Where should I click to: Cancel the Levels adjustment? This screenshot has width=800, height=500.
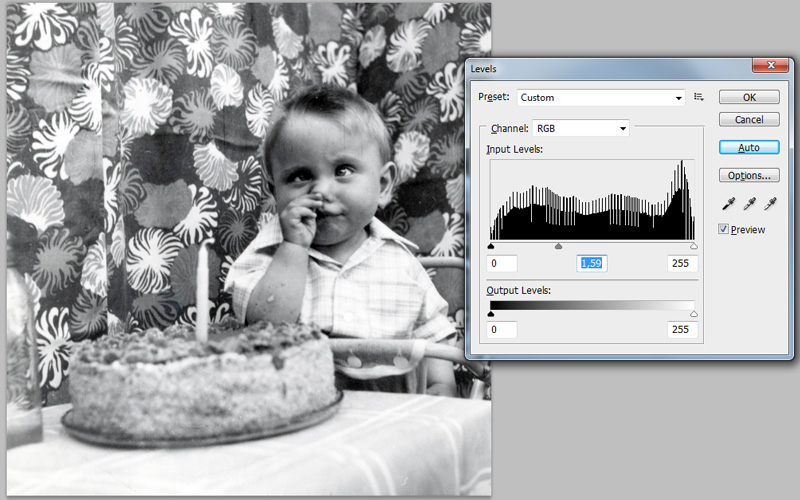(x=749, y=119)
